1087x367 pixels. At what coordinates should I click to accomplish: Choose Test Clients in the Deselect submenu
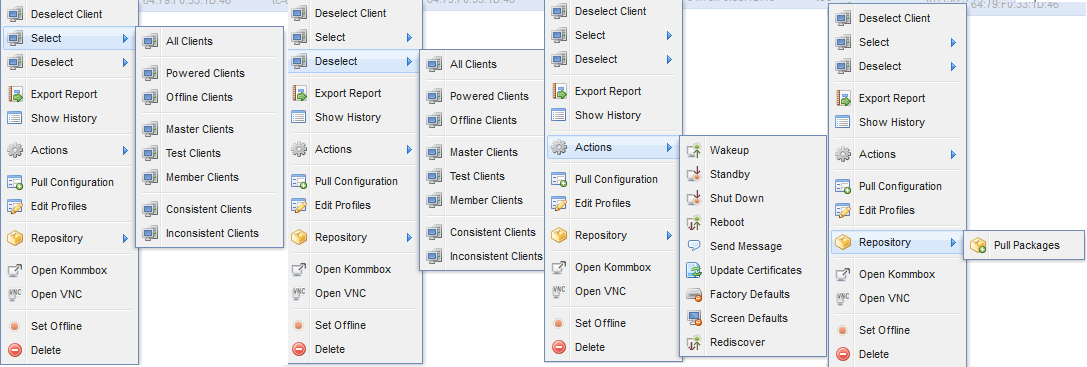[477, 176]
